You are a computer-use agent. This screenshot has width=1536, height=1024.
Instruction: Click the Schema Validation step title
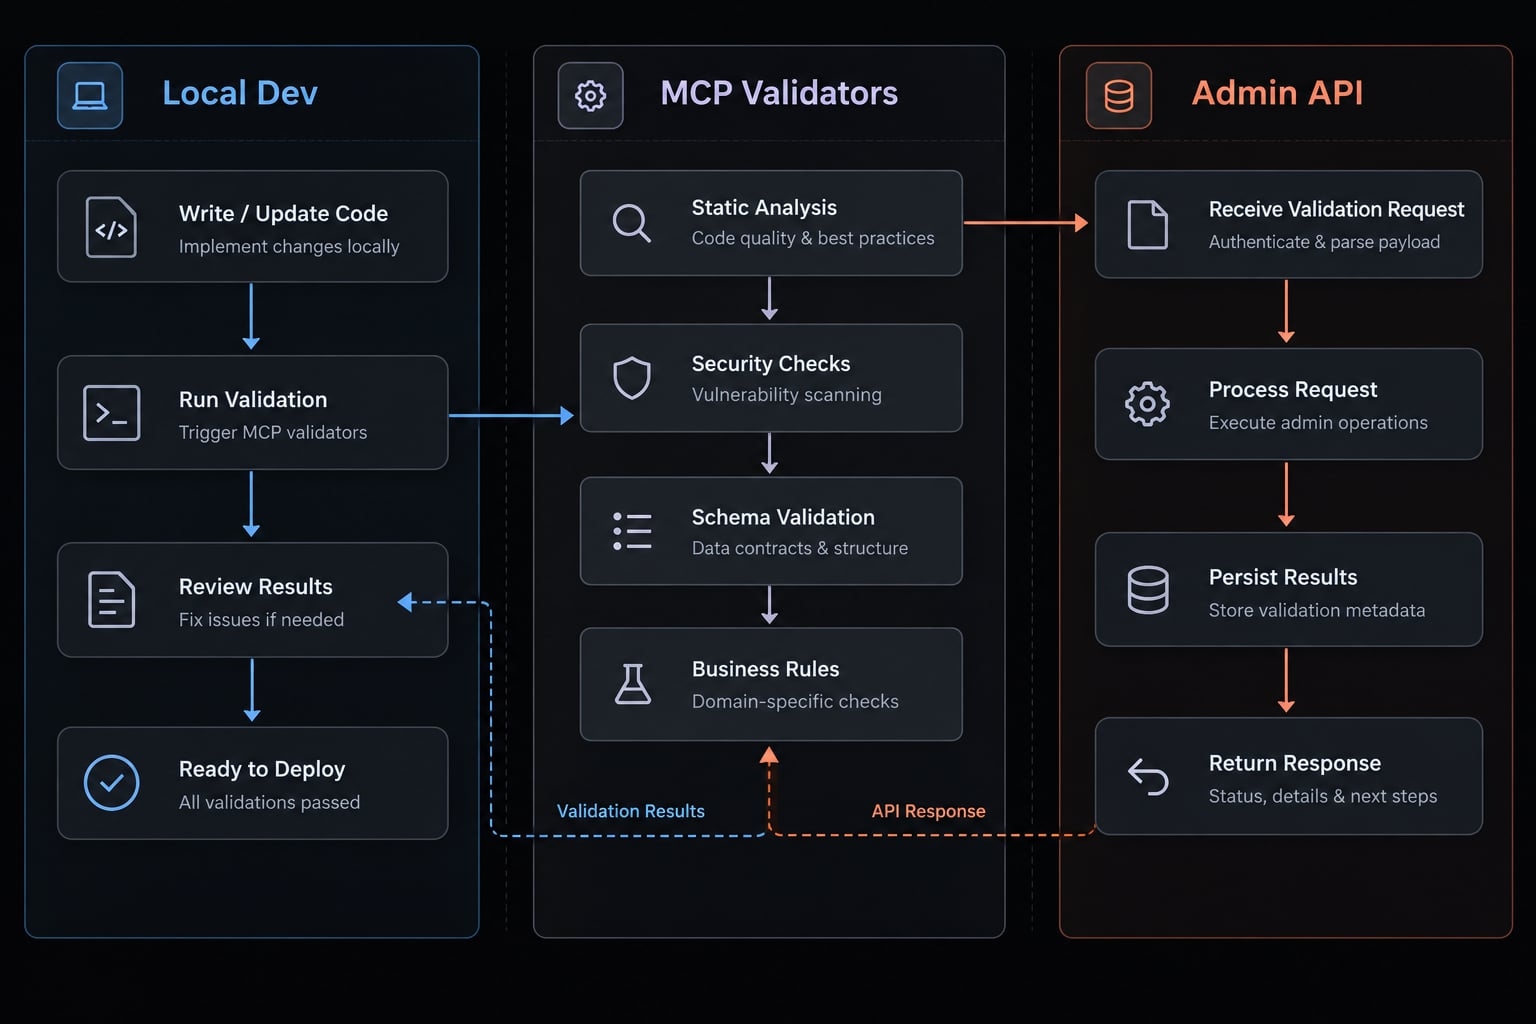coord(783,517)
